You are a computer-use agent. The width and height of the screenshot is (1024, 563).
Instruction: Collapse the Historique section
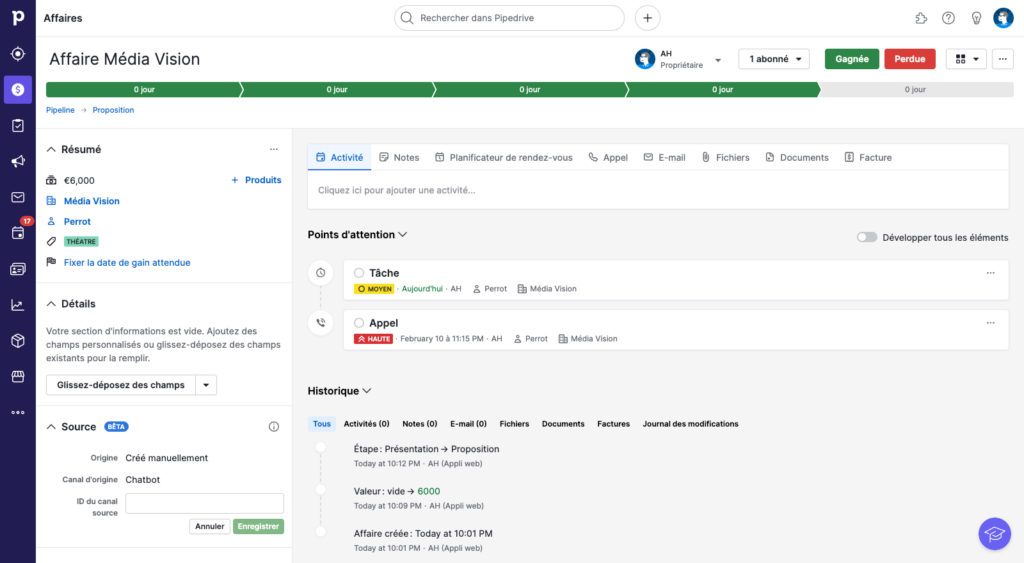[x=367, y=391]
